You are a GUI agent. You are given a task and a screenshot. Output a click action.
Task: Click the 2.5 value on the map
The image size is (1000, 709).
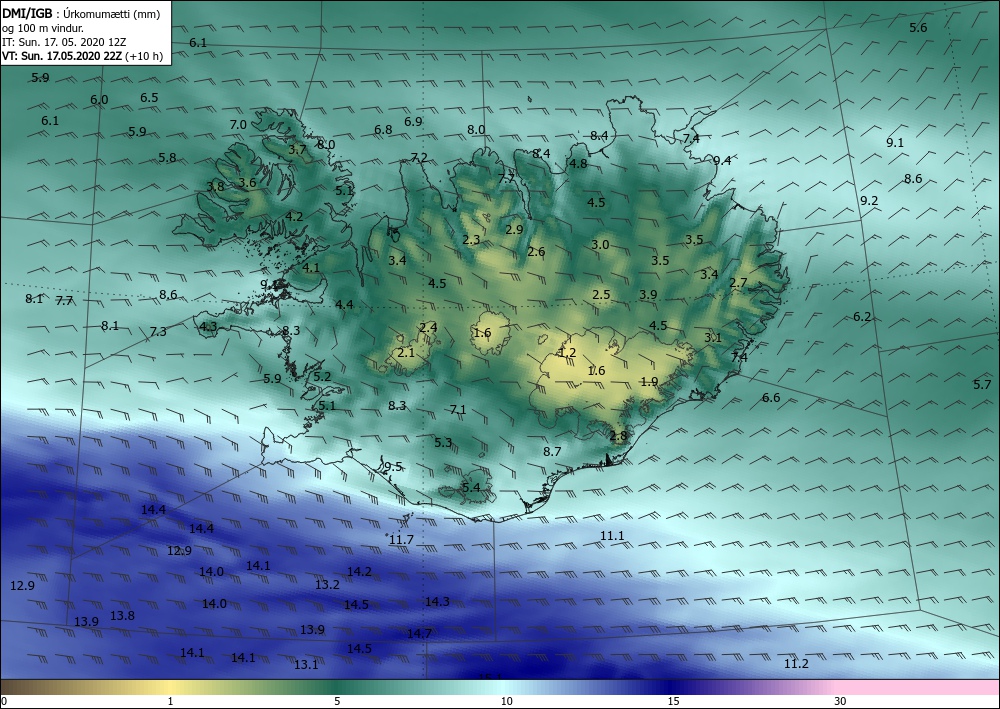[601, 295]
